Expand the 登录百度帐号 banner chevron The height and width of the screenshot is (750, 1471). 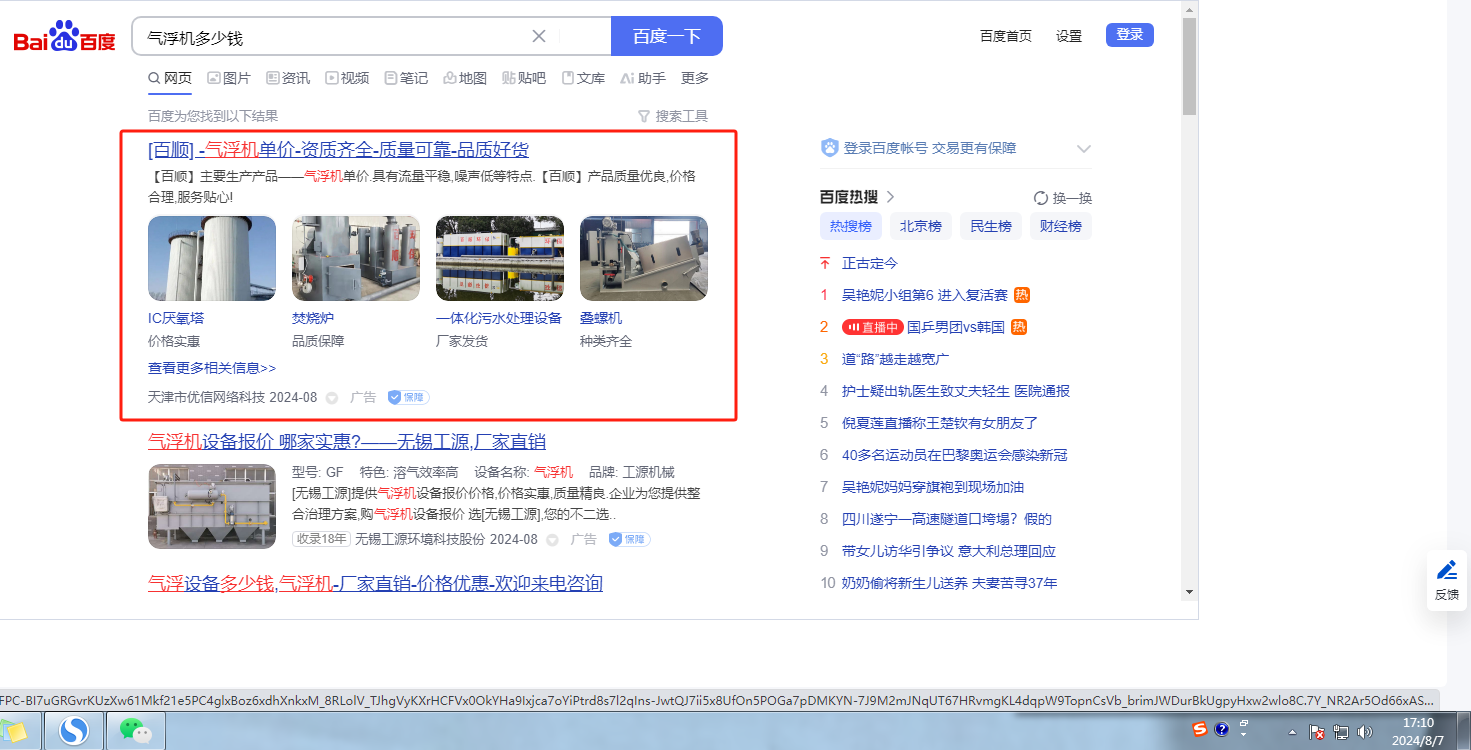(1083, 148)
